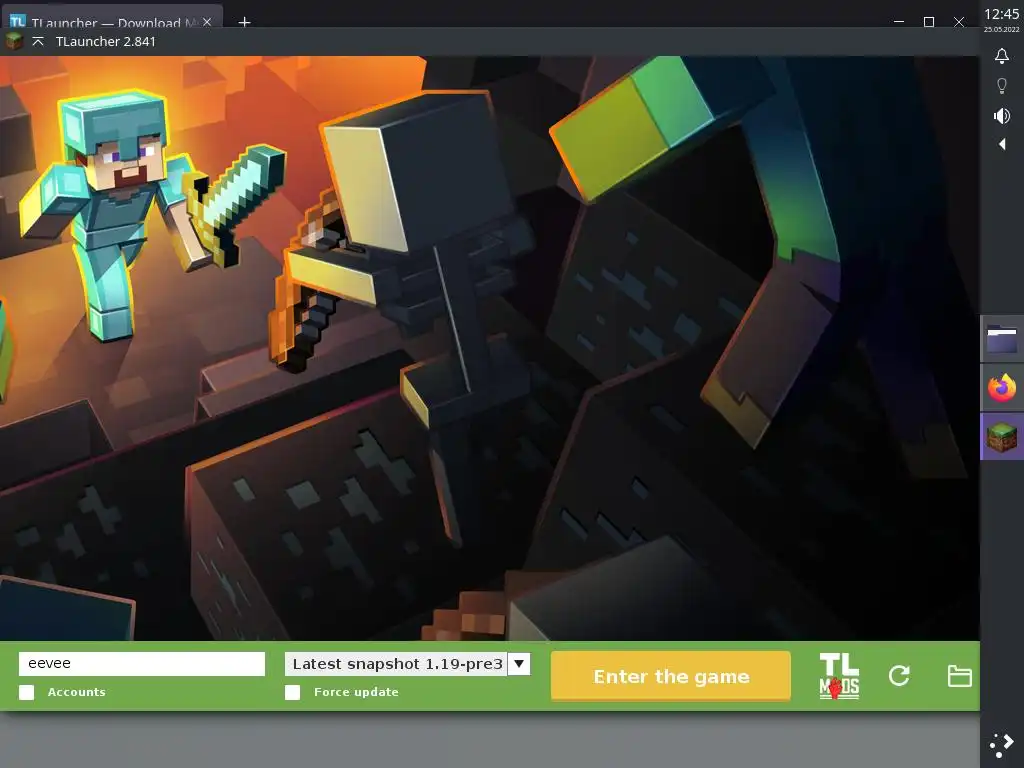Screen dimensions: 1024x768
Task: Click the Force update label
Action: click(x=356, y=692)
